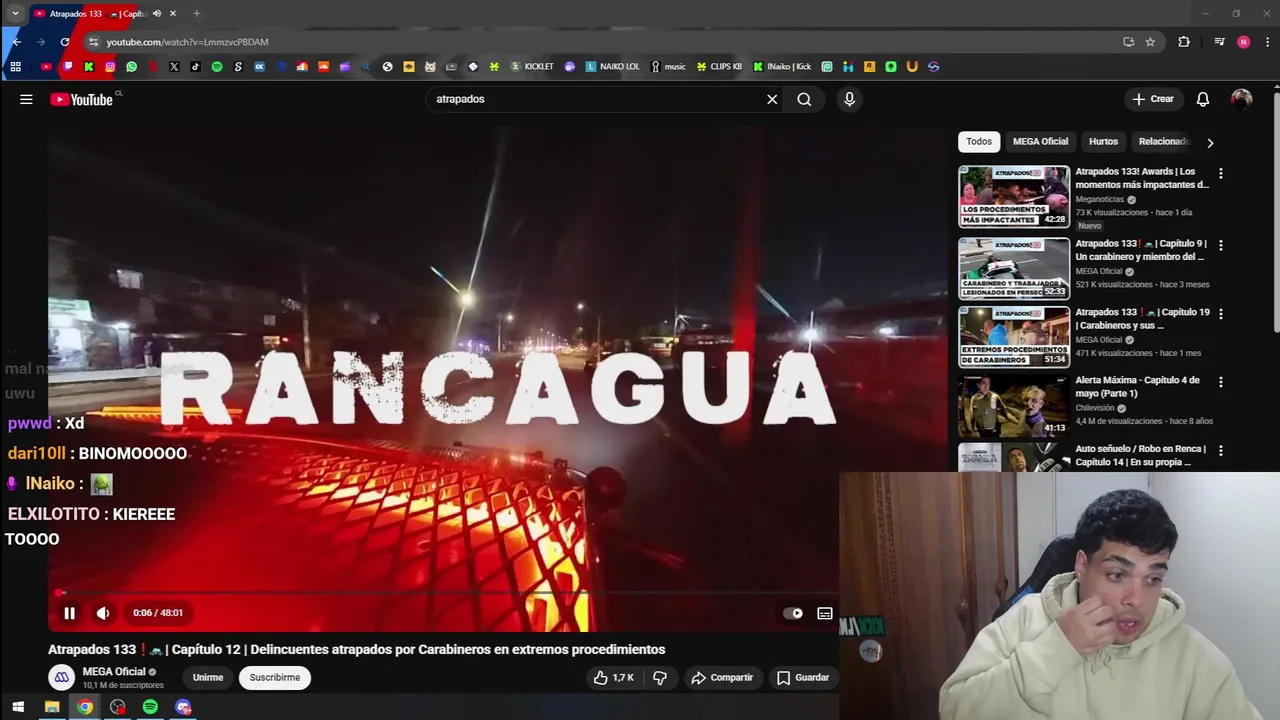Select the Relacionados filter chip

coord(1164,141)
